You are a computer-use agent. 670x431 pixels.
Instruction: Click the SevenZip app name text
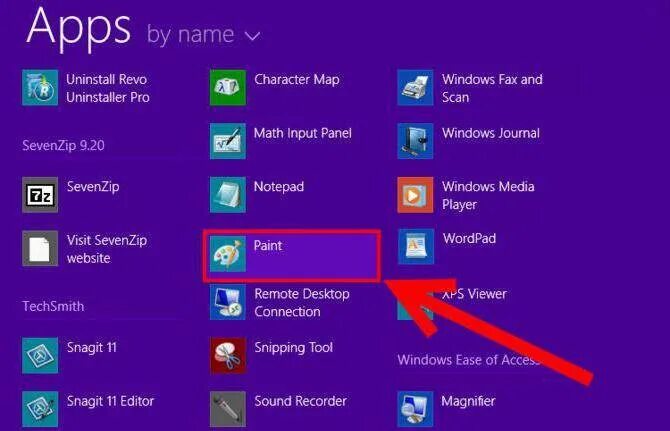coord(93,187)
